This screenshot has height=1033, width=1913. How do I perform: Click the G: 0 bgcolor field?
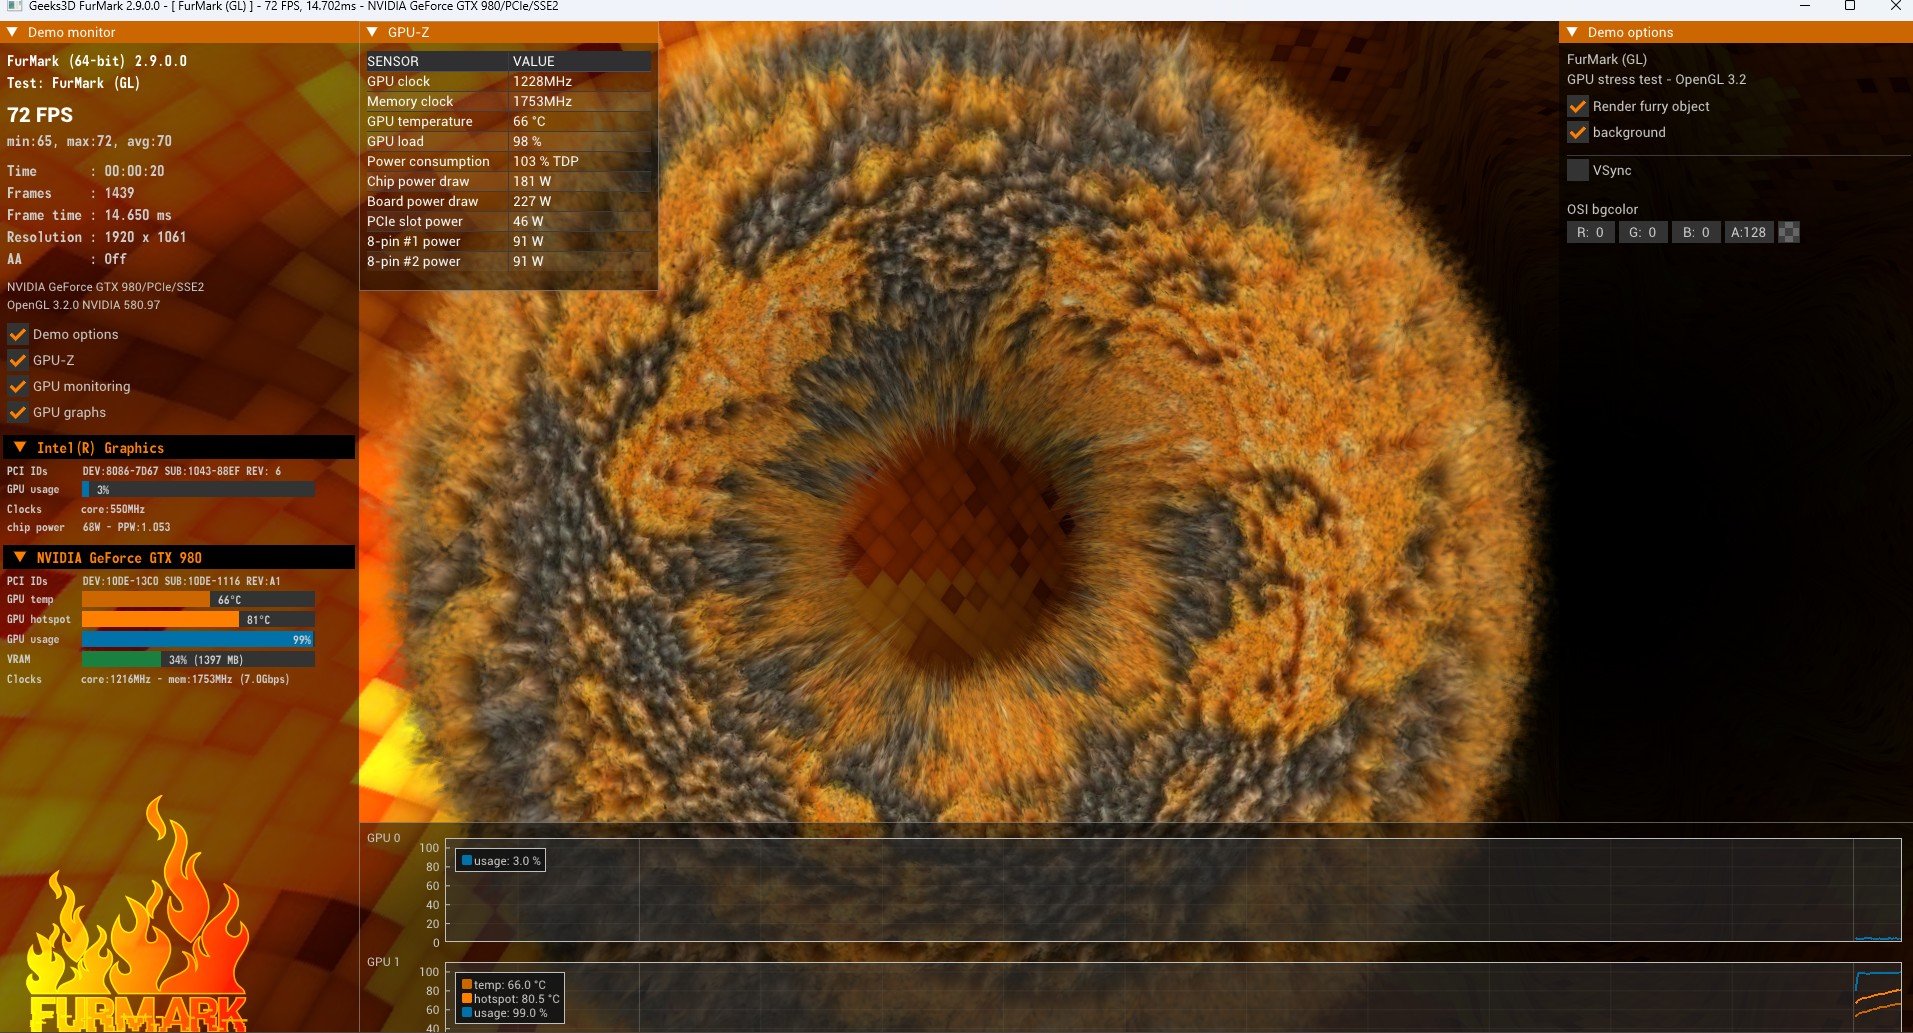[1643, 232]
